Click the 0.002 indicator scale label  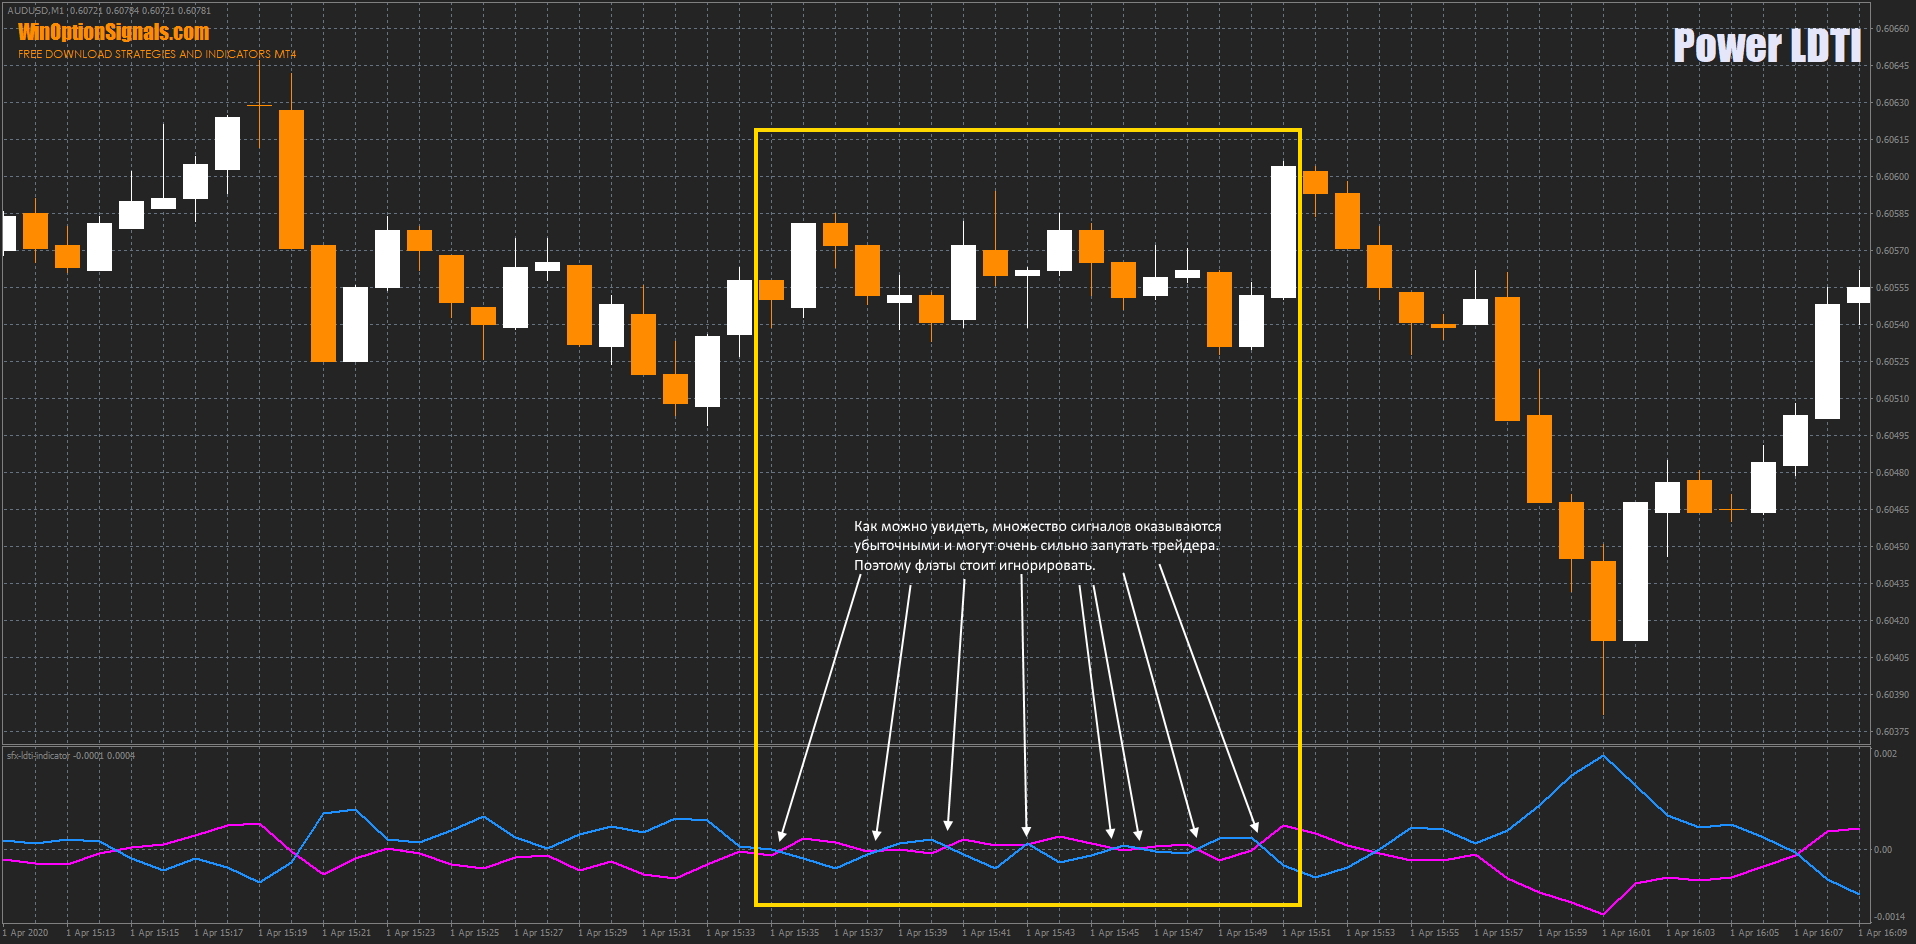point(1885,754)
